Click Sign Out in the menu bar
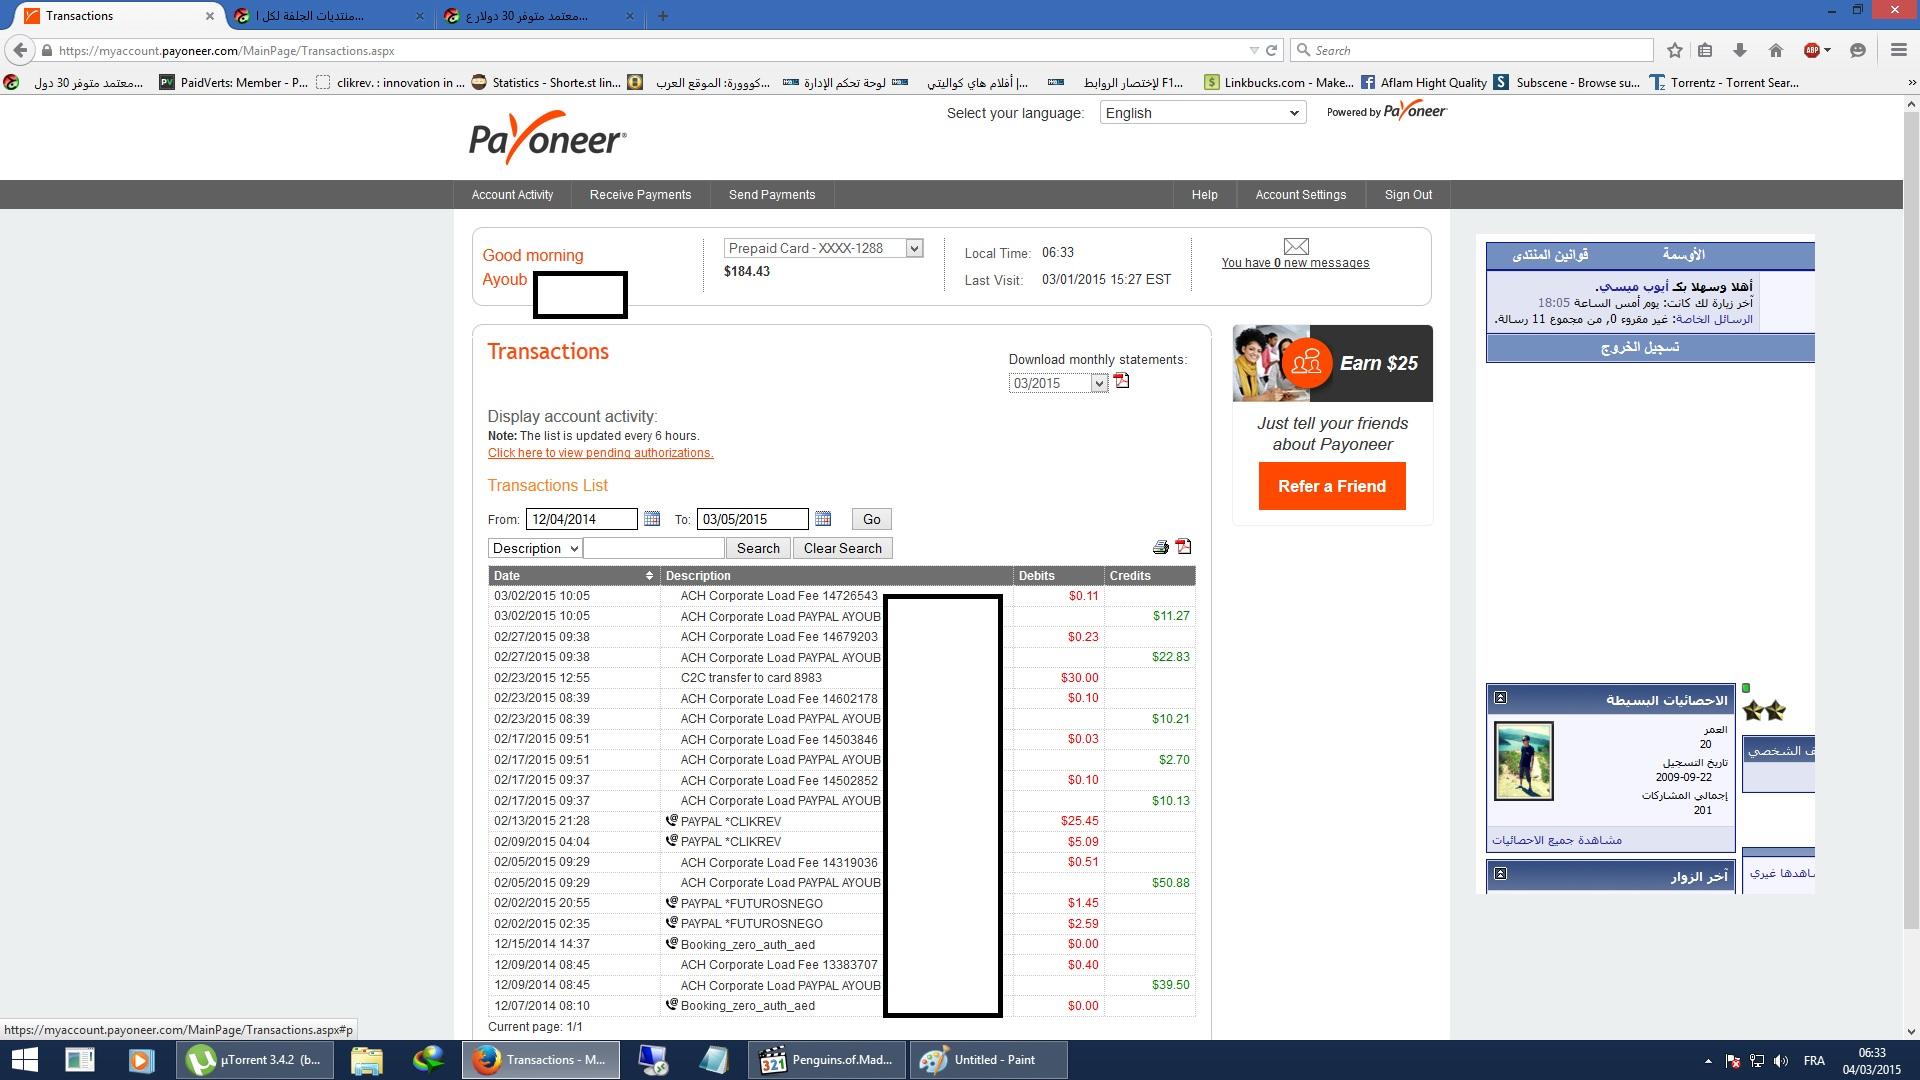 [x=1408, y=195]
